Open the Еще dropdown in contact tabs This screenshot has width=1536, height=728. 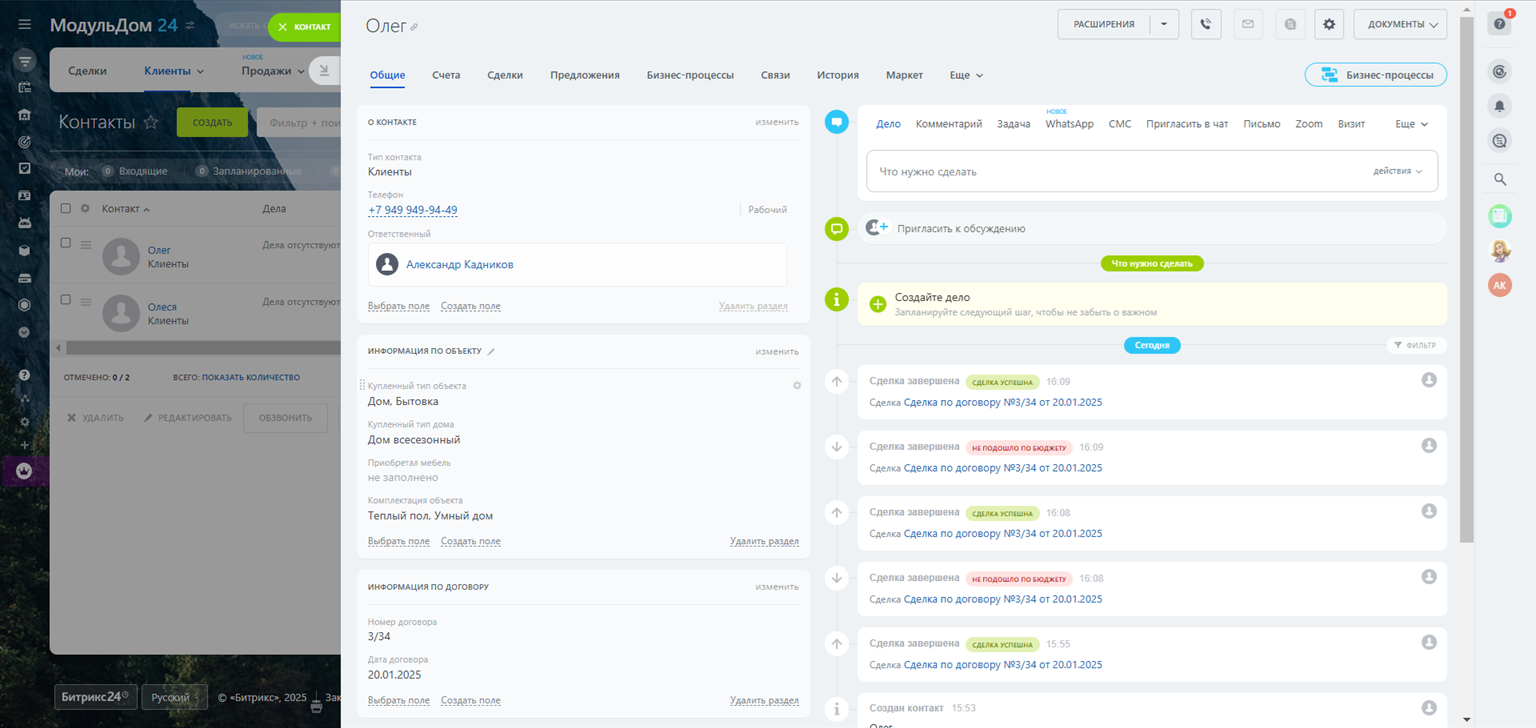pos(966,75)
